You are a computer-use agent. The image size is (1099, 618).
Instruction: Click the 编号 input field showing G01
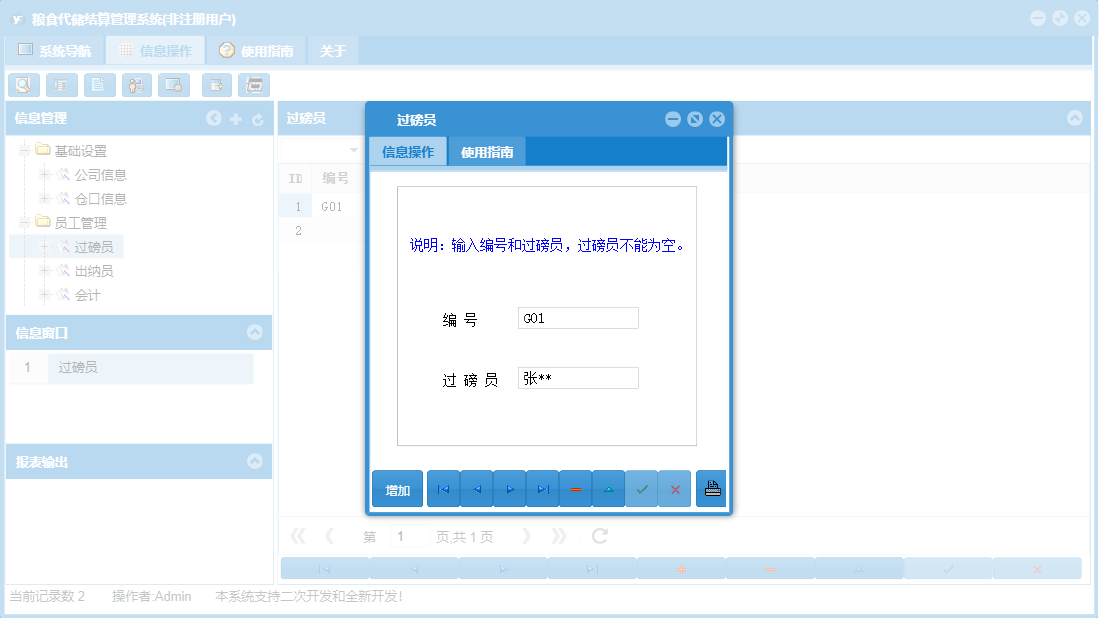click(x=578, y=317)
